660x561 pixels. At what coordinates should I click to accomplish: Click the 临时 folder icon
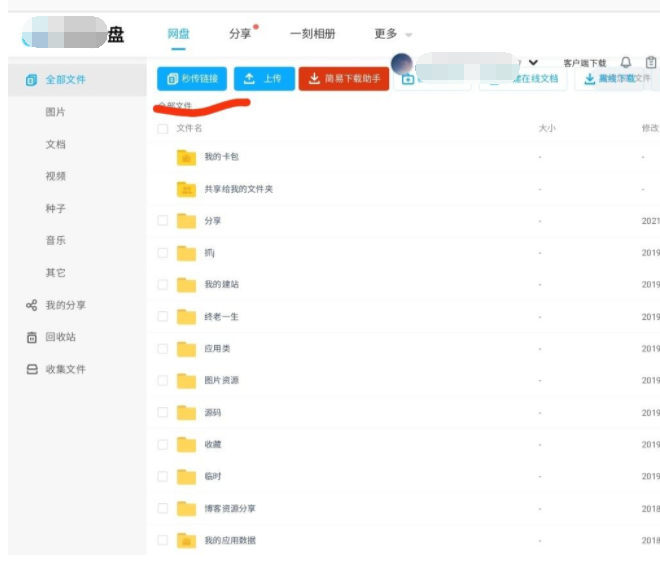(186, 476)
